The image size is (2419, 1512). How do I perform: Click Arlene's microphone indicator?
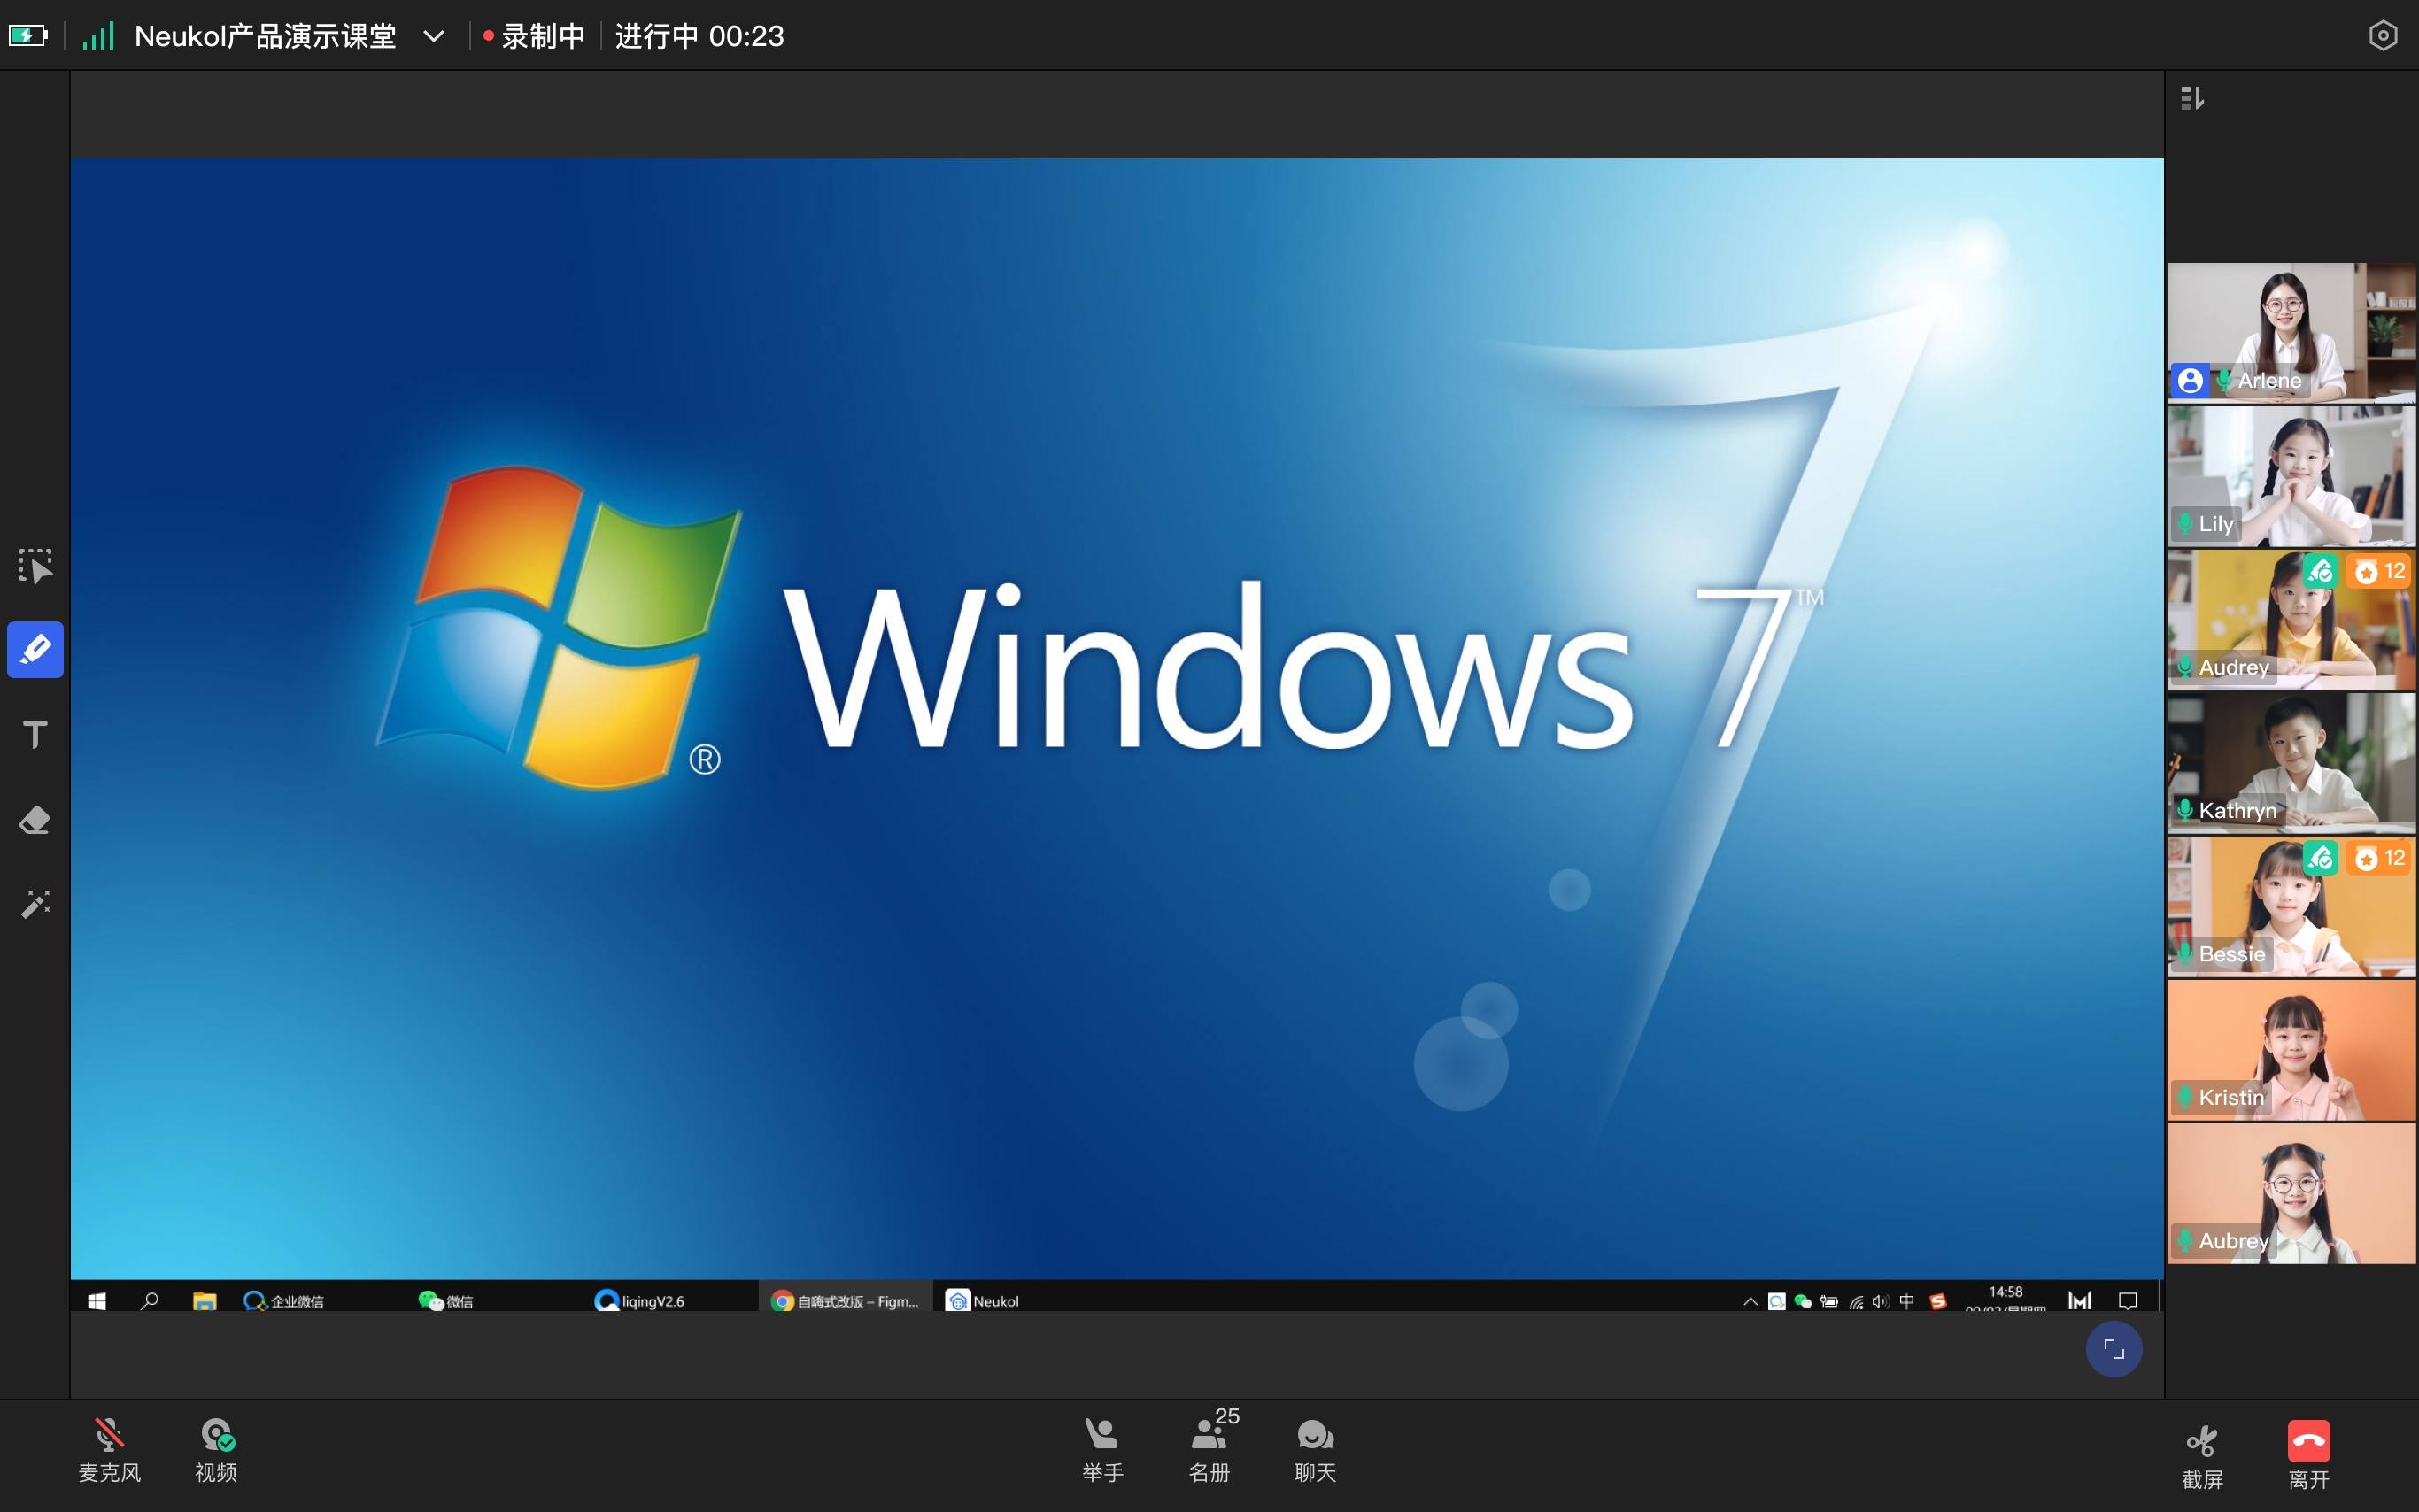click(2224, 381)
